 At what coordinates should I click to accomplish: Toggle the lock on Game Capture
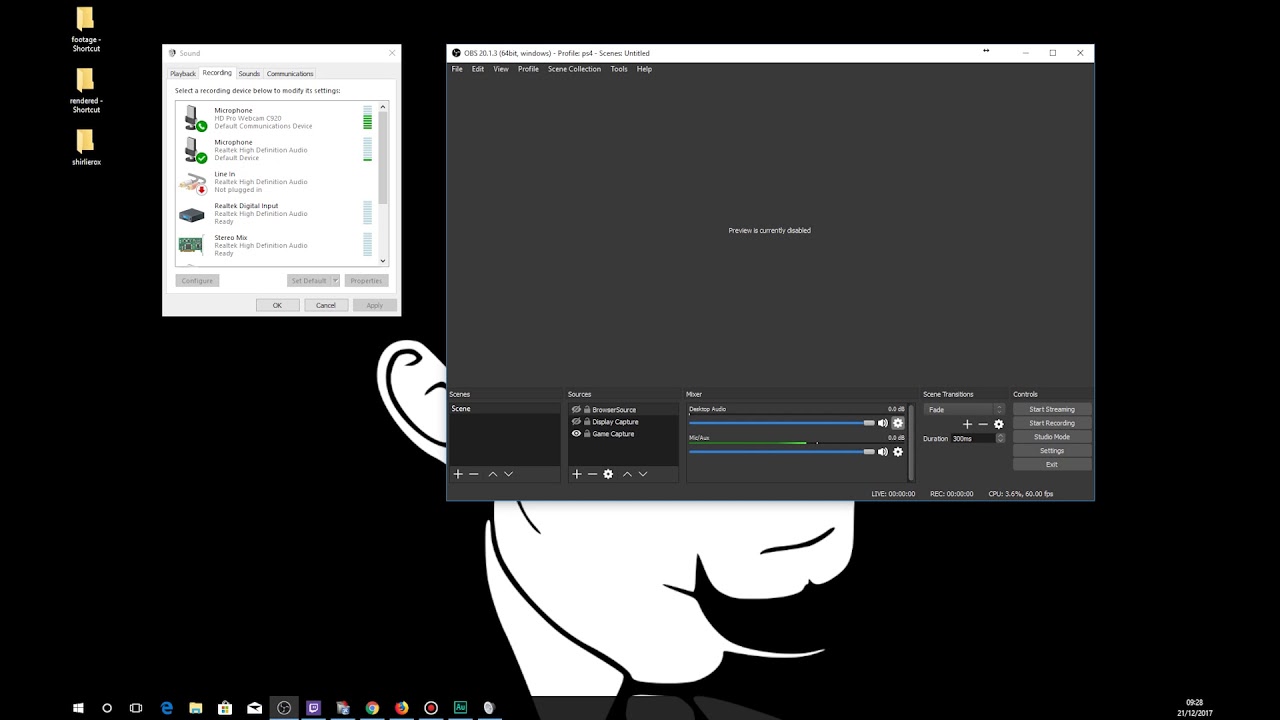point(587,434)
